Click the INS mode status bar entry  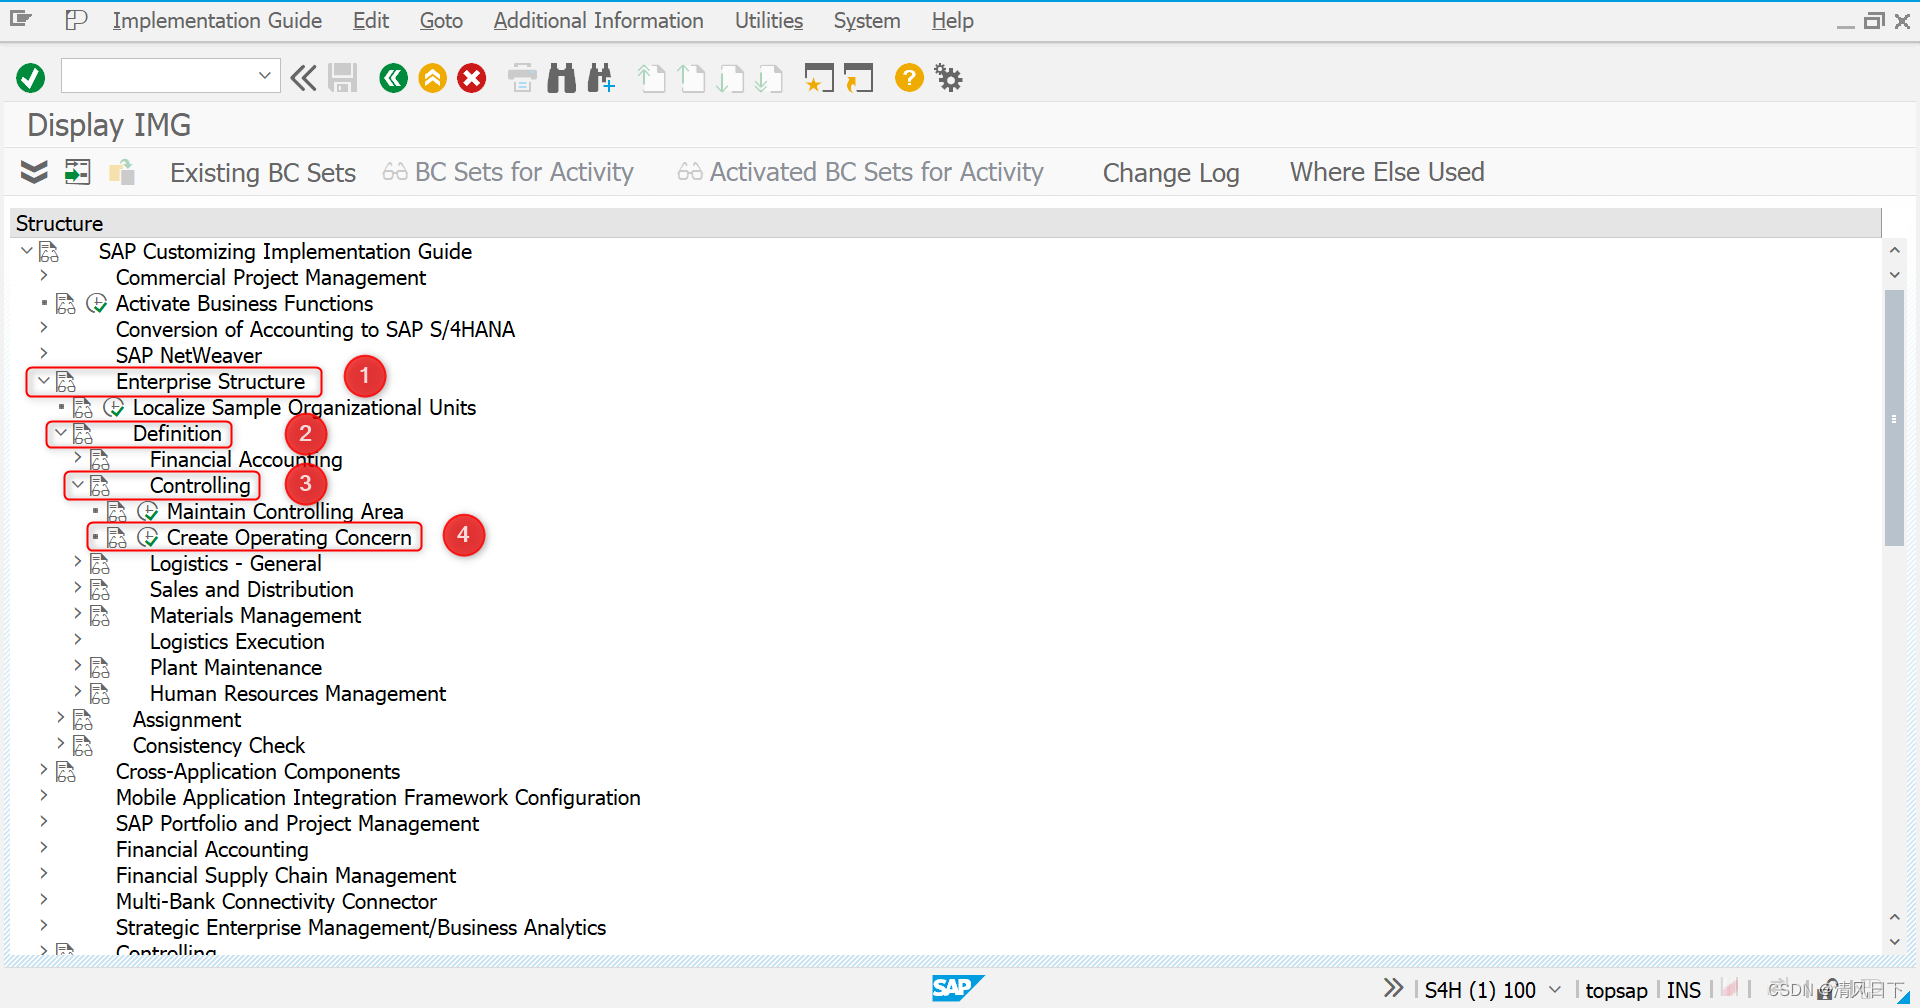tap(1684, 990)
